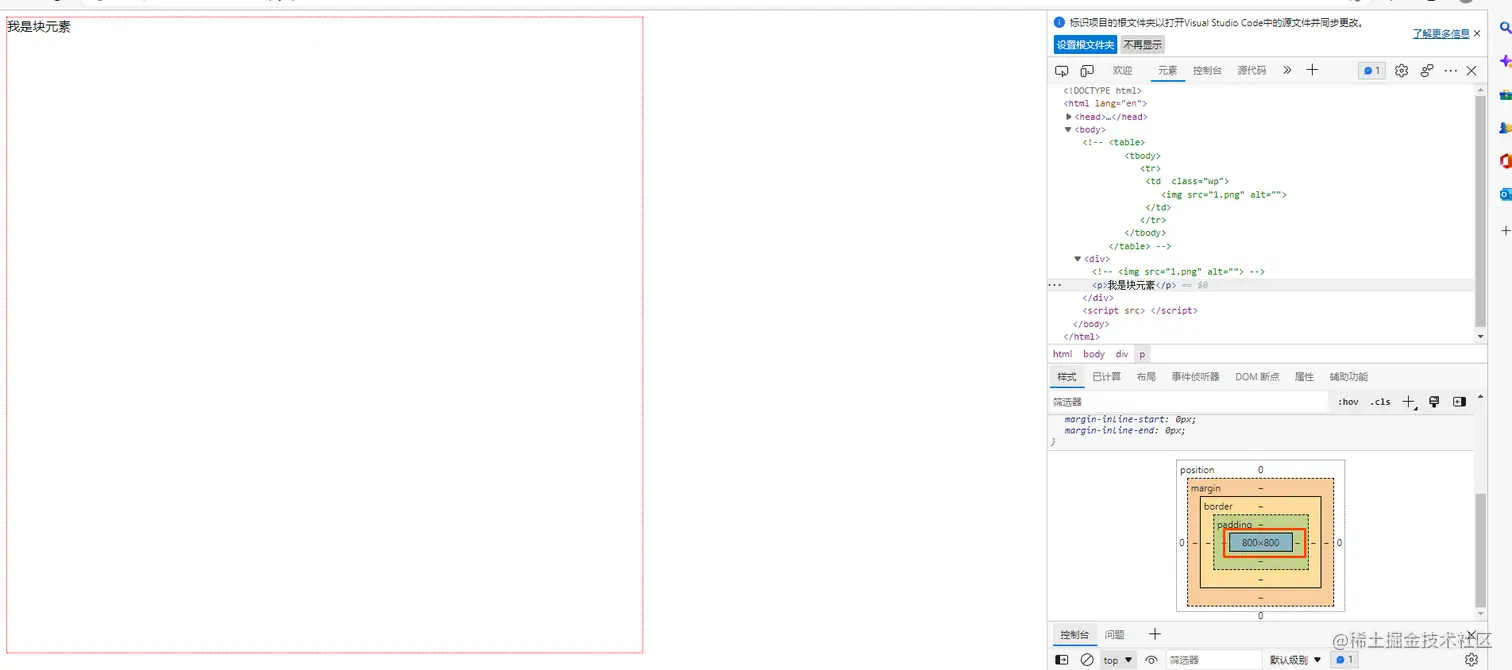The image size is (1512, 670).
Task: Open console settings gear icon
Action: tap(1471, 660)
